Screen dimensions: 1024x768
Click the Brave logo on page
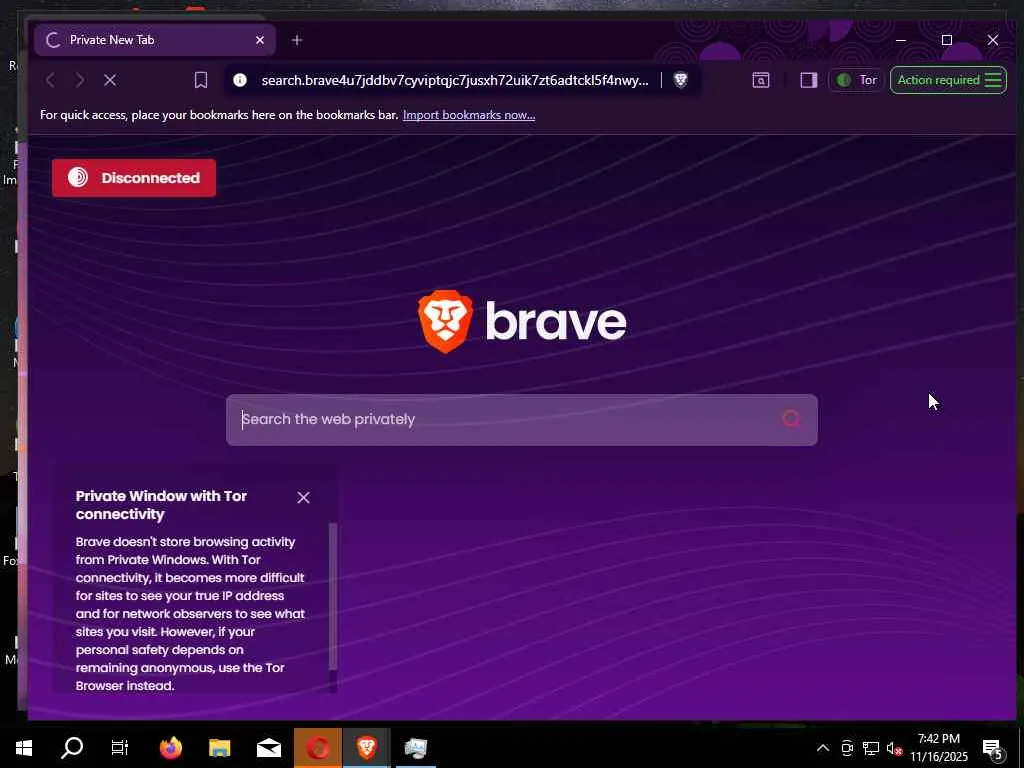(x=522, y=321)
